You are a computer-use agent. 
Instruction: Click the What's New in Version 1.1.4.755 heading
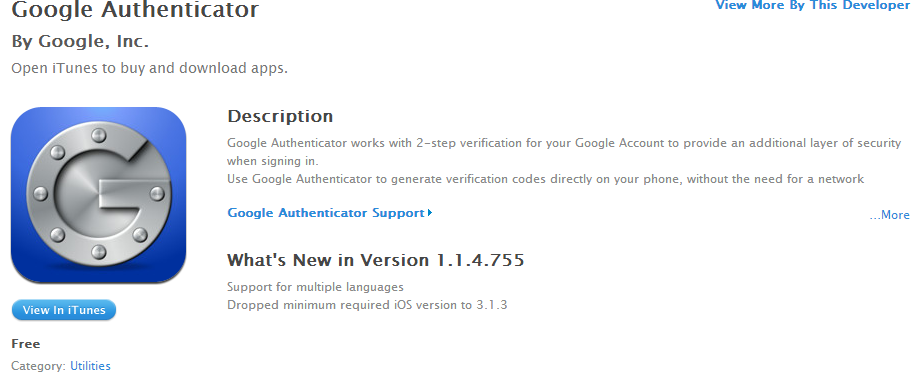point(375,259)
